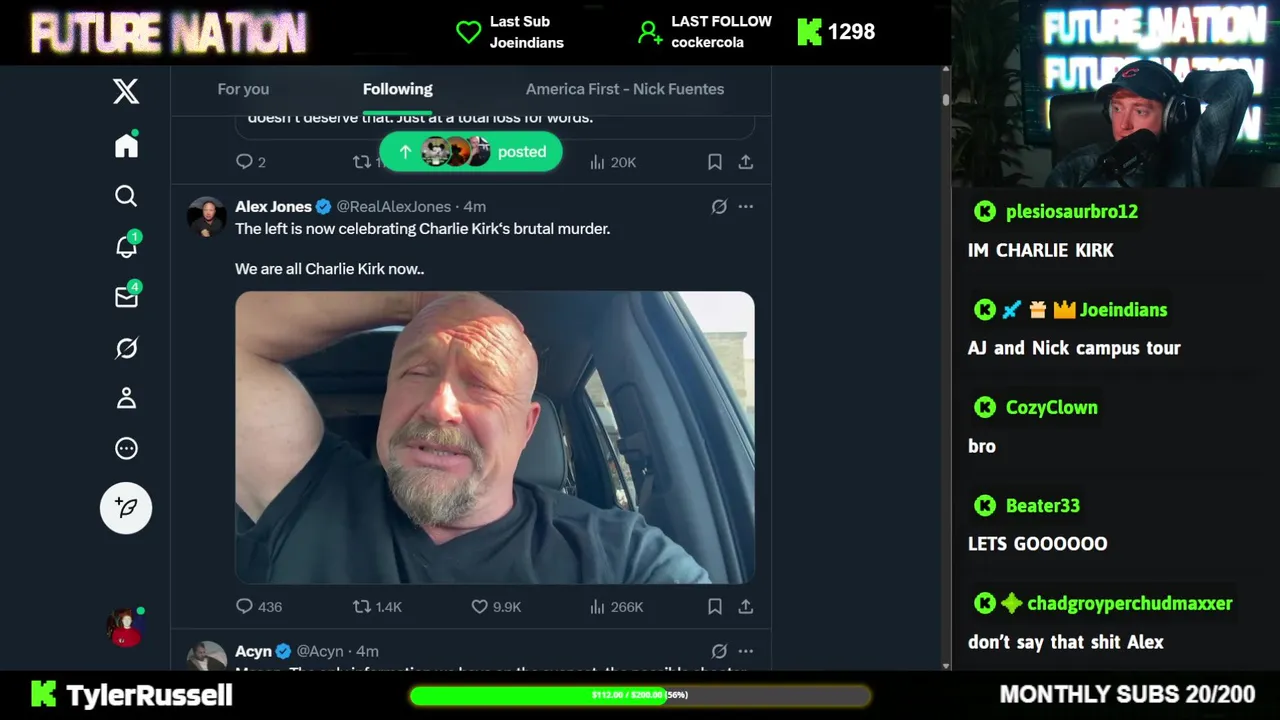Switch to America First - Nick Fuentes tab

(625, 89)
